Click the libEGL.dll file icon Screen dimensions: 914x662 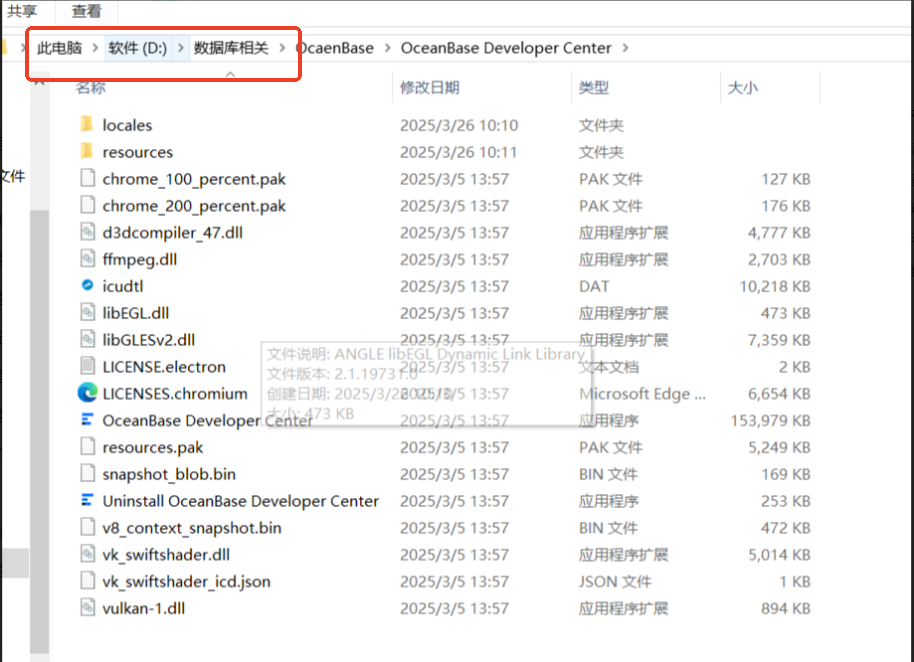tap(87, 312)
